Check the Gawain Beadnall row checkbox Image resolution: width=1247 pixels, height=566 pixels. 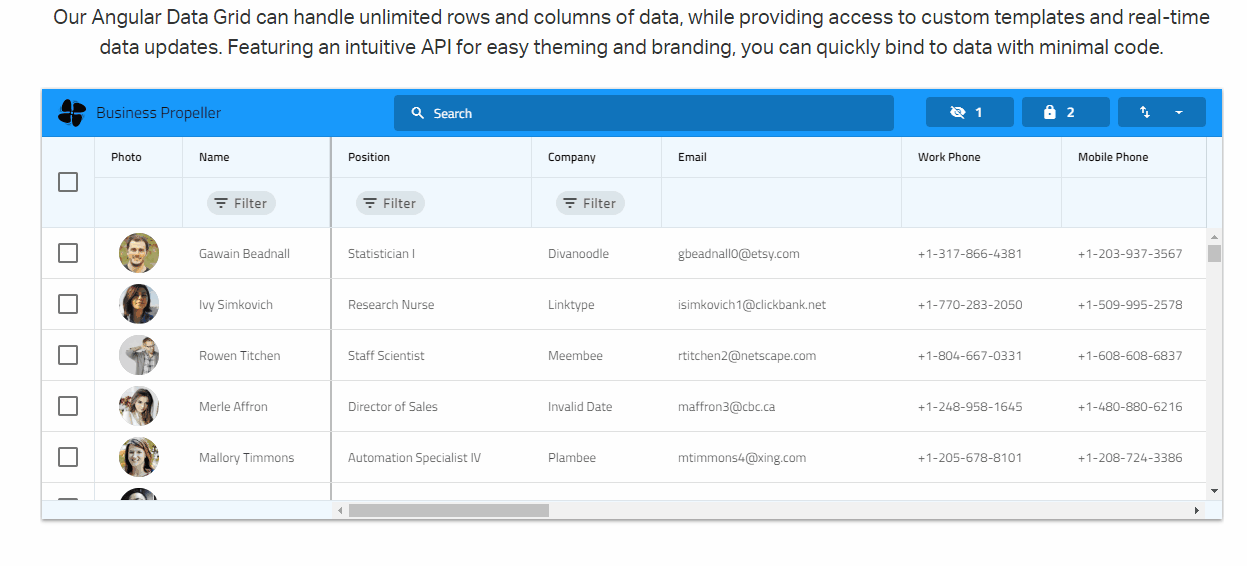point(68,253)
